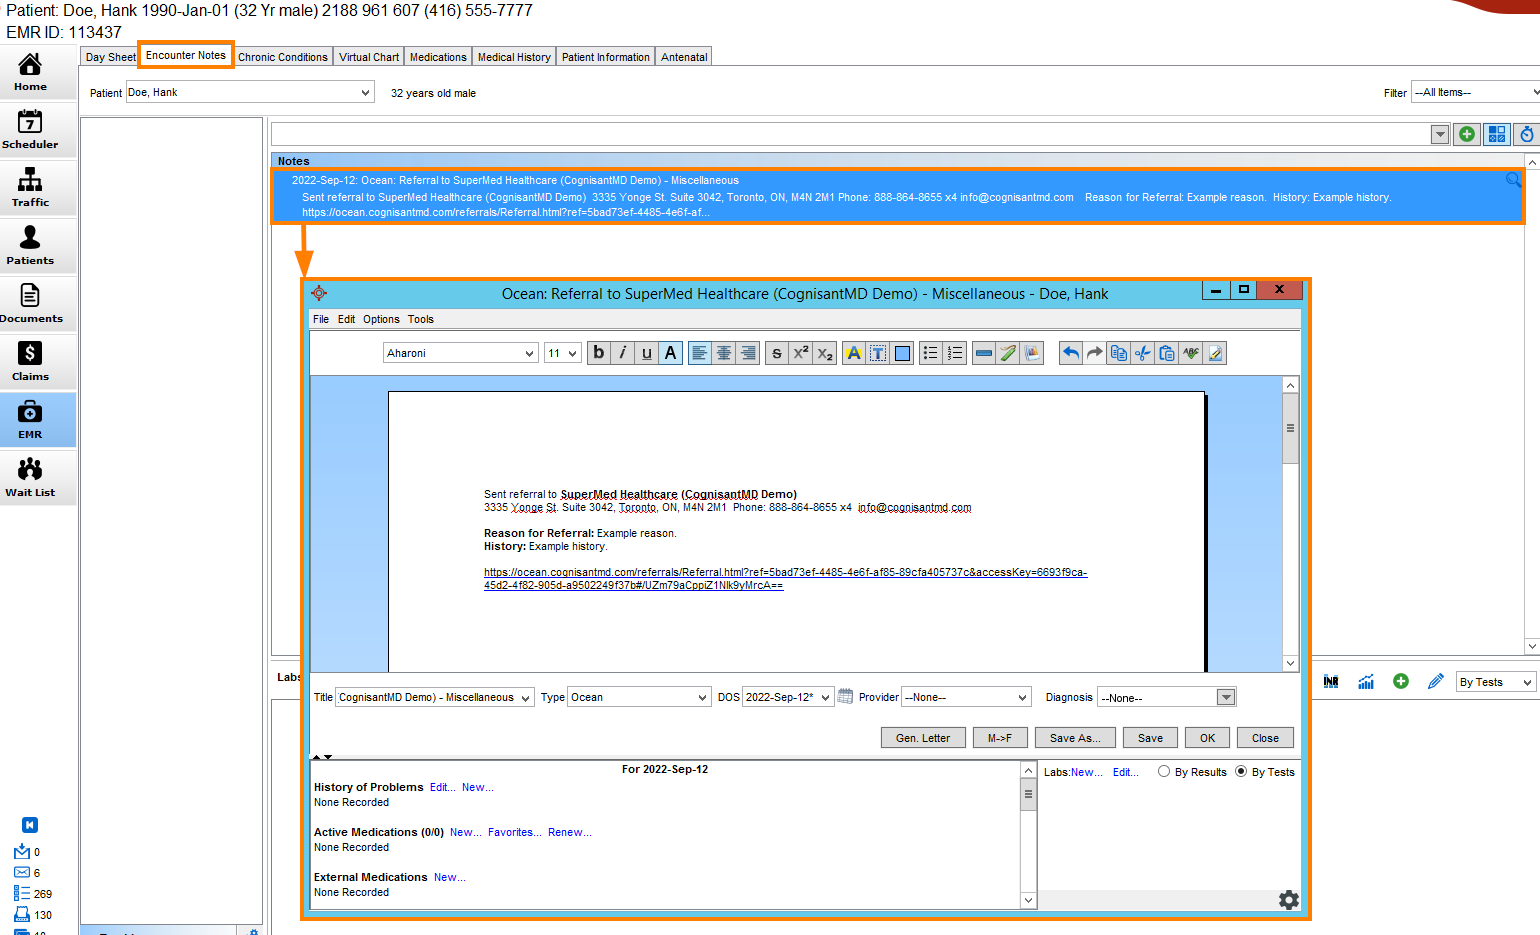Align text right in note editor
Image resolution: width=1540 pixels, height=935 pixels.
[x=748, y=353]
